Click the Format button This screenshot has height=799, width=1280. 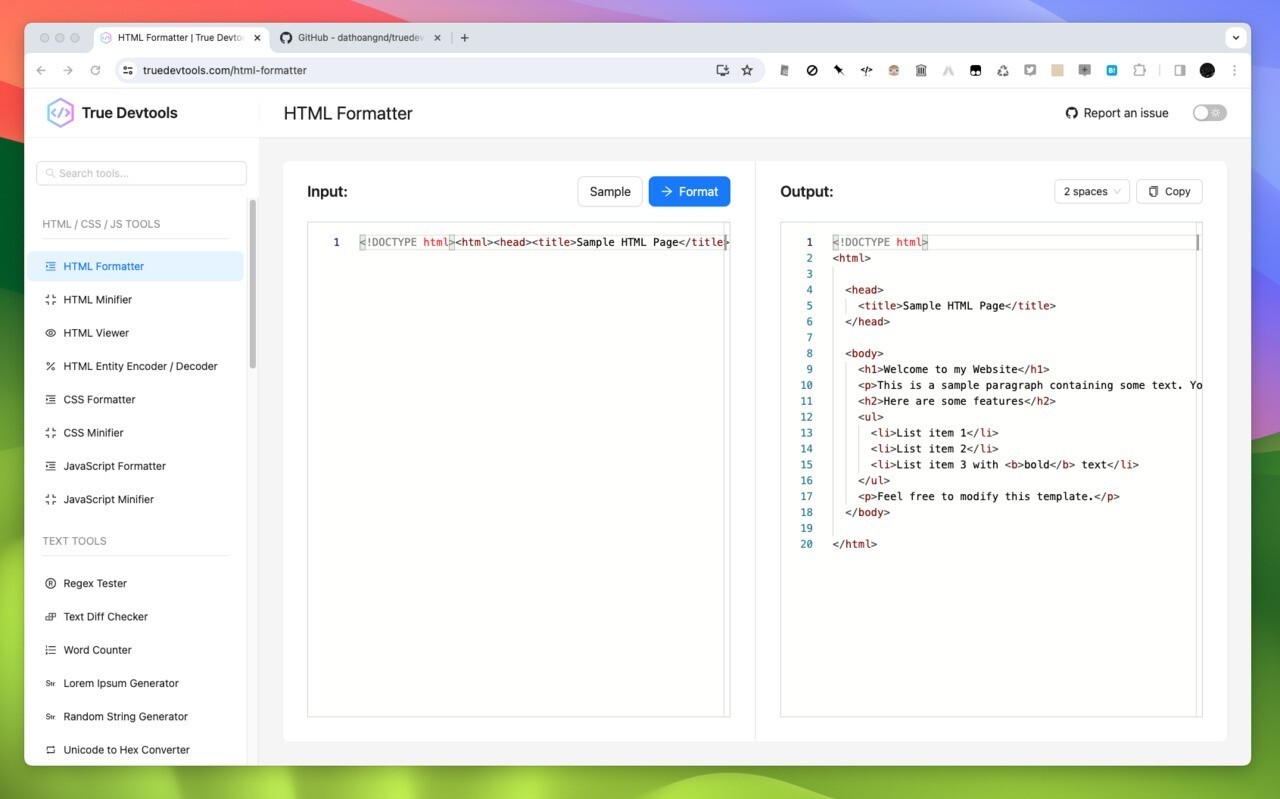[689, 191]
